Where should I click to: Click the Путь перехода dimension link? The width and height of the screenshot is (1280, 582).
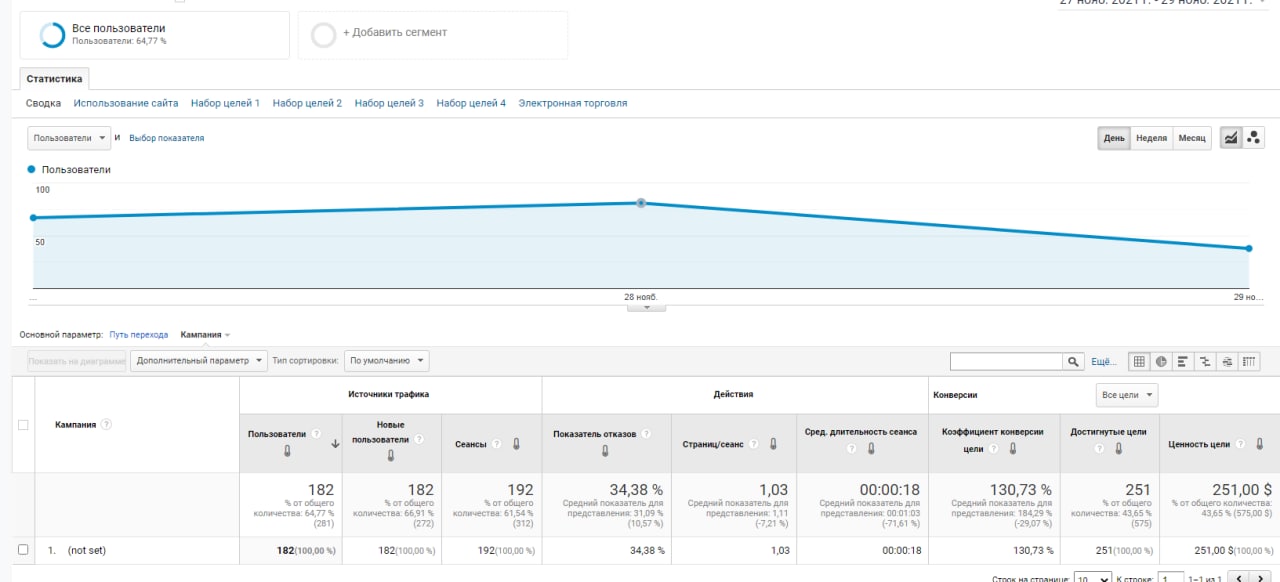(x=138, y=335)
